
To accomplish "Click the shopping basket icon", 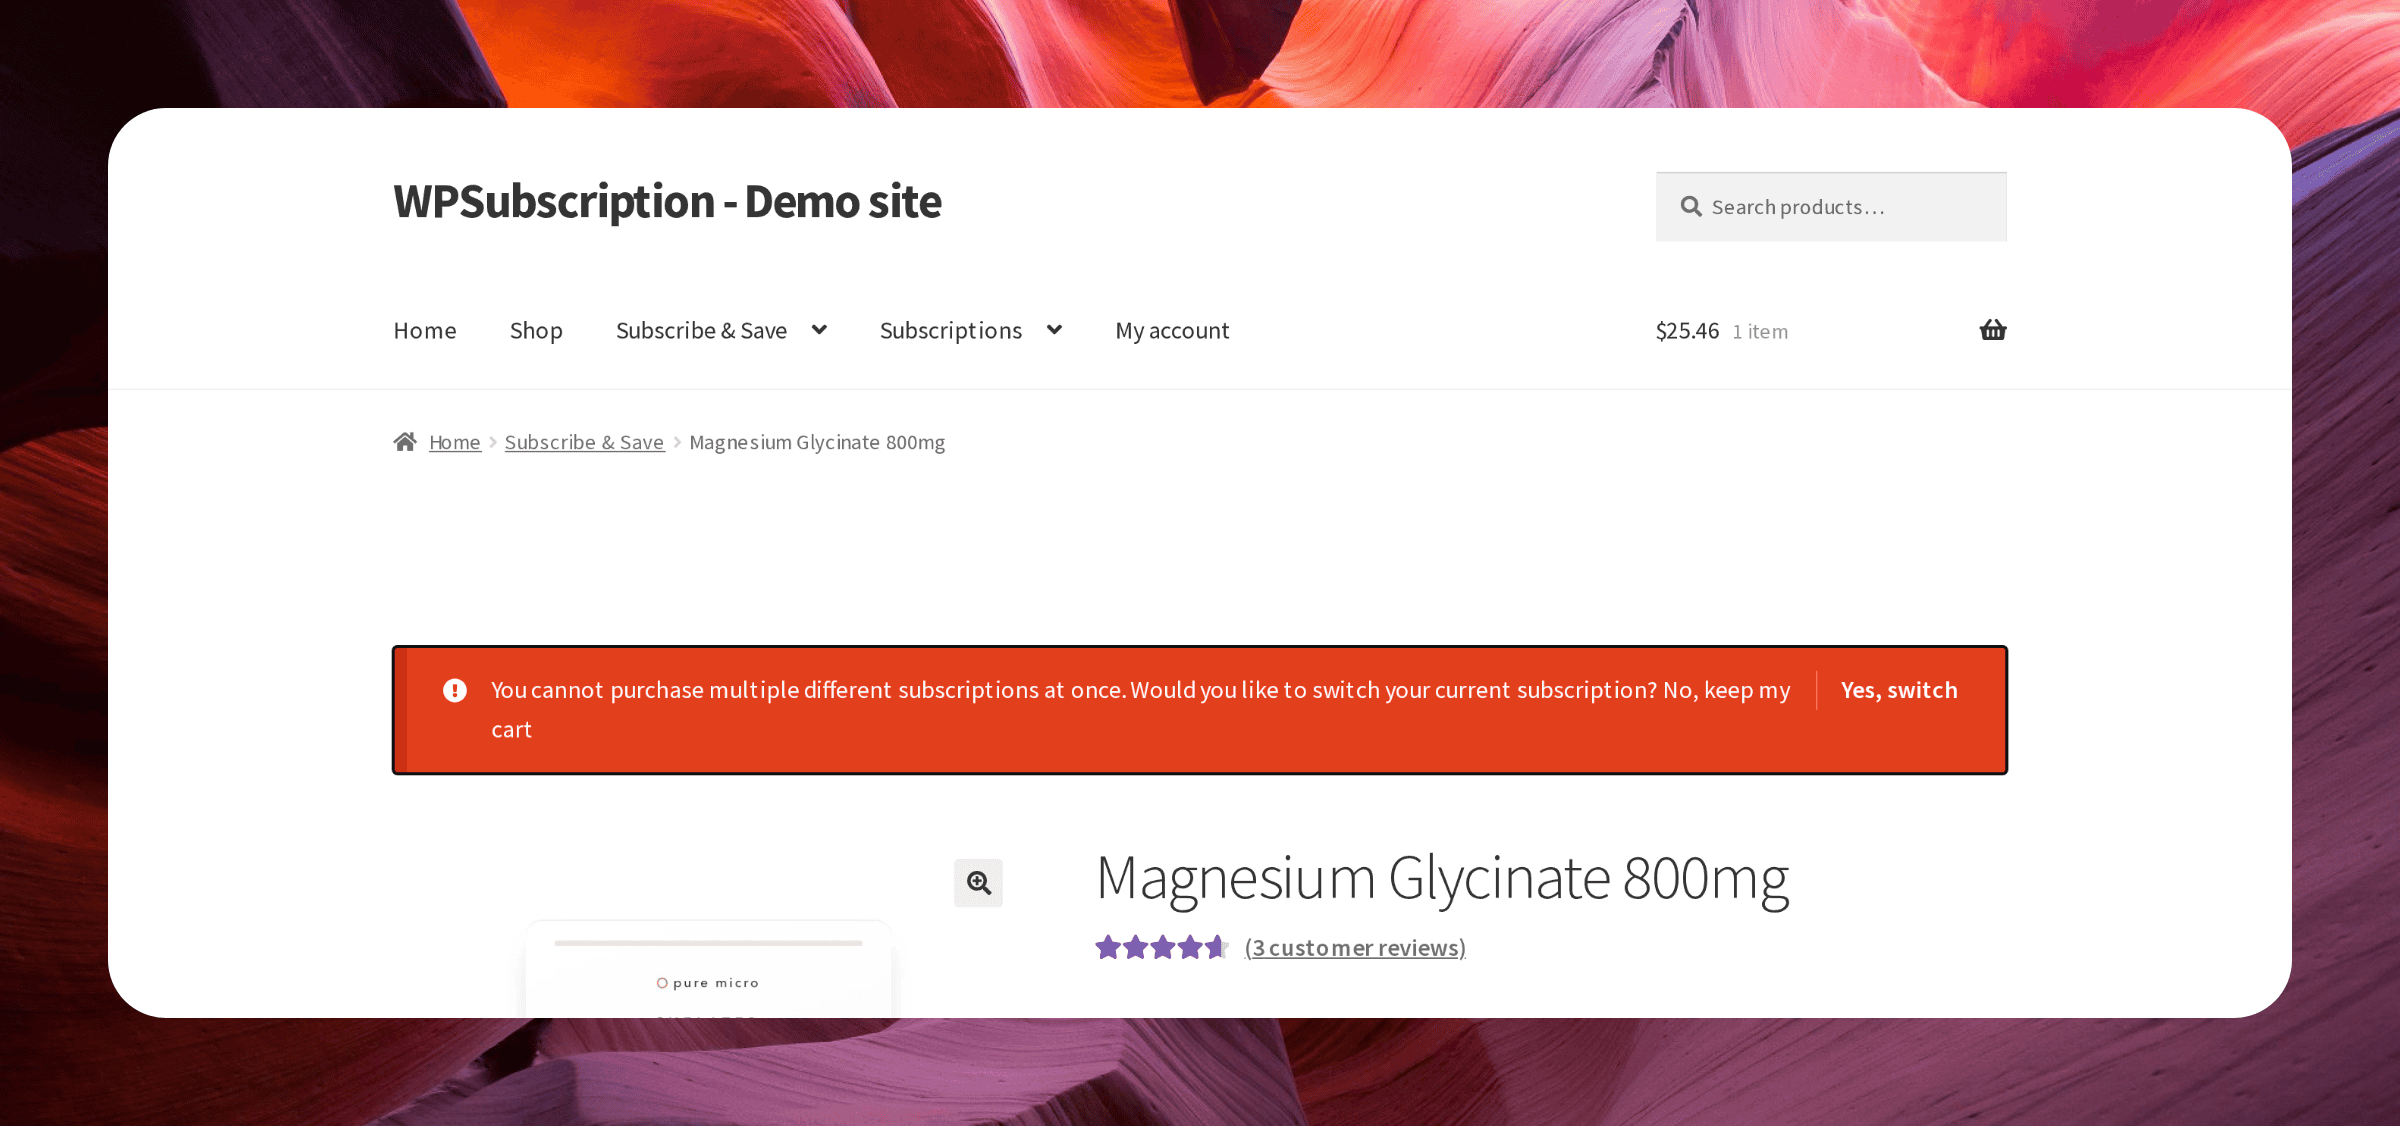I will tap(1992, 330).
